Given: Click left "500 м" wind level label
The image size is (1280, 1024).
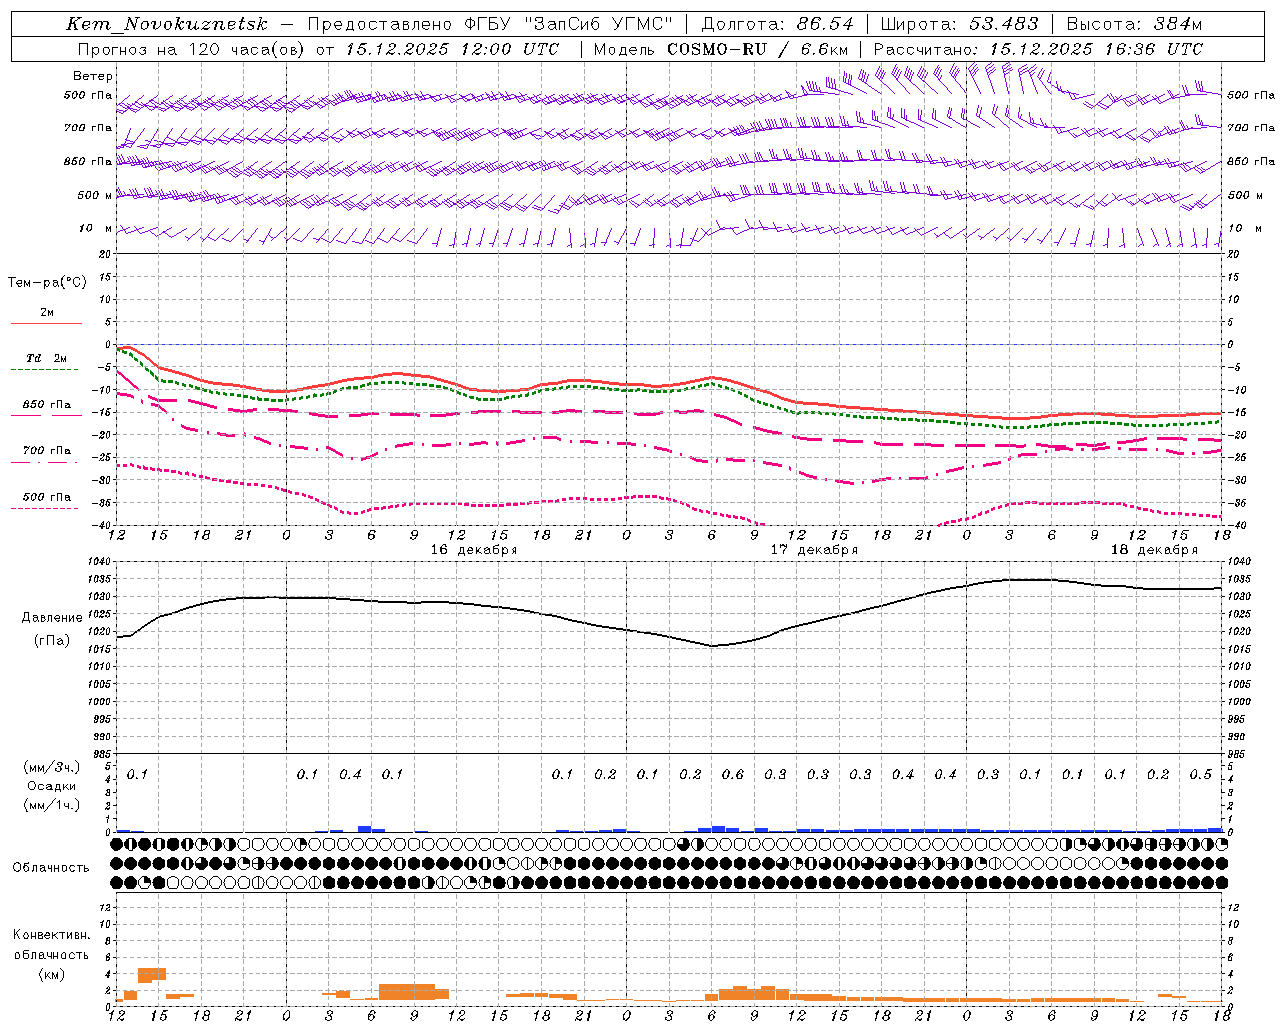Looking at the screenshot, I should pyautogui.click(x=95, y=195).
